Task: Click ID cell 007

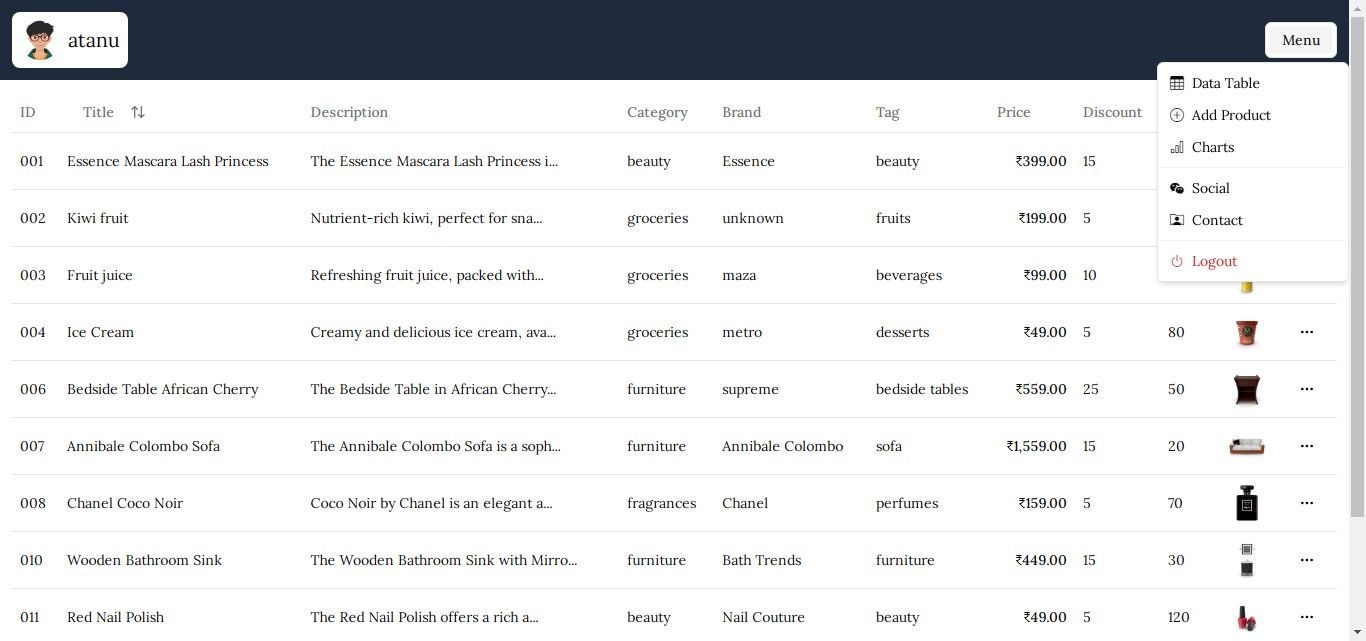Action: click(32, 446)
